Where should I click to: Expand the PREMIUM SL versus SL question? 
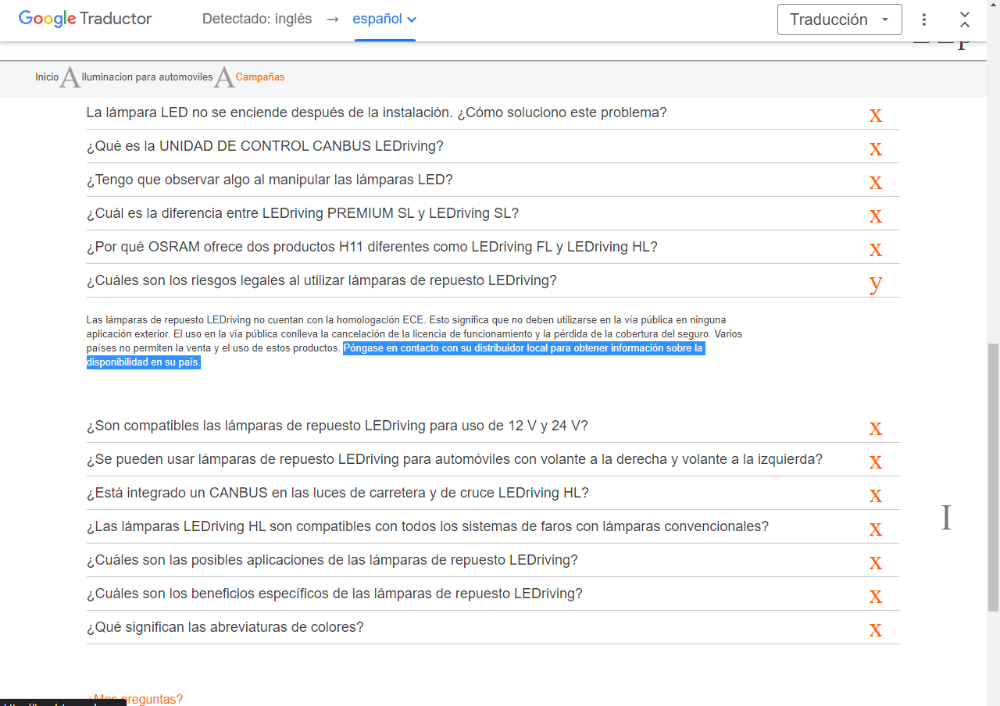(493, 214)
